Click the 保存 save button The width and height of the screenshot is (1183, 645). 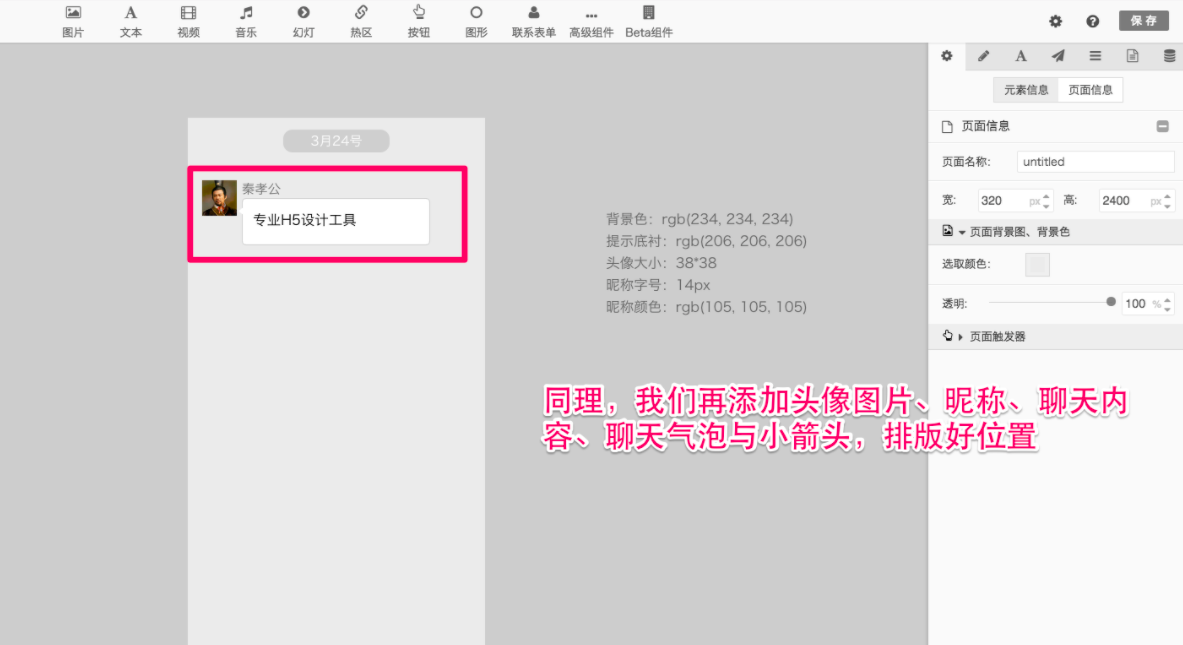(x=1143, y=21)
